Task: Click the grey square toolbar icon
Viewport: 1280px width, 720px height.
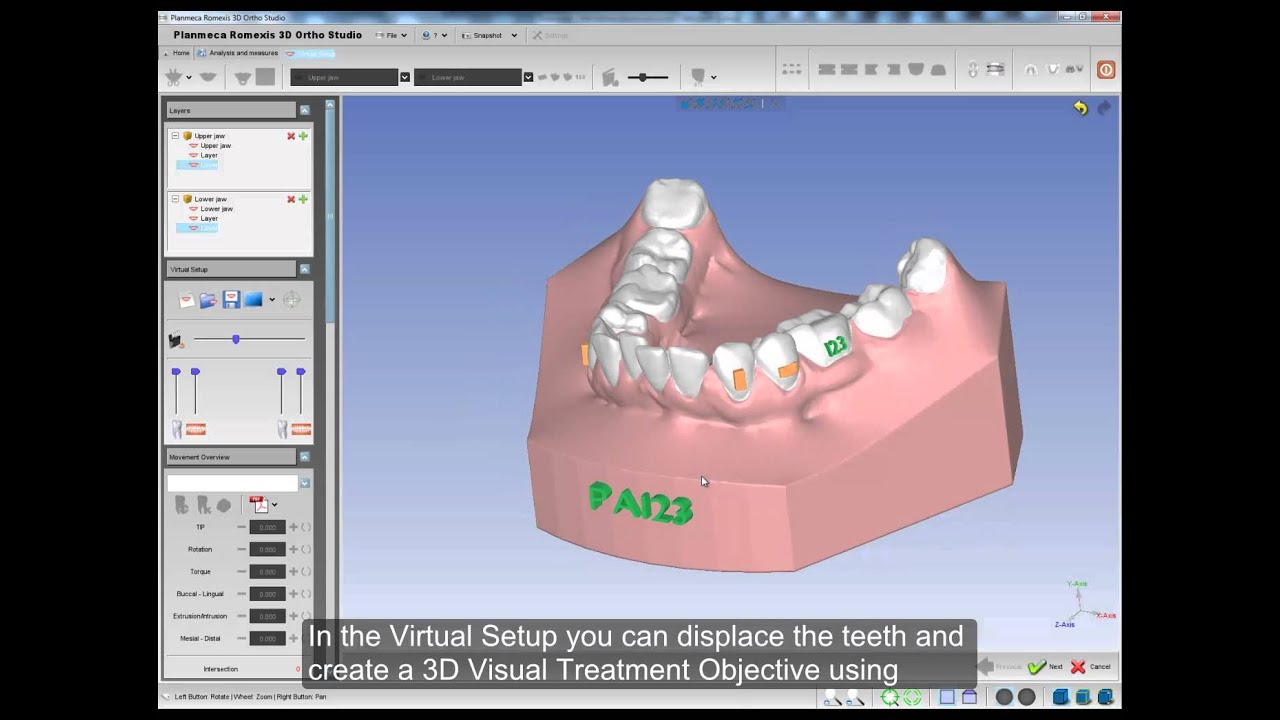Action: [x=265, y=77]
